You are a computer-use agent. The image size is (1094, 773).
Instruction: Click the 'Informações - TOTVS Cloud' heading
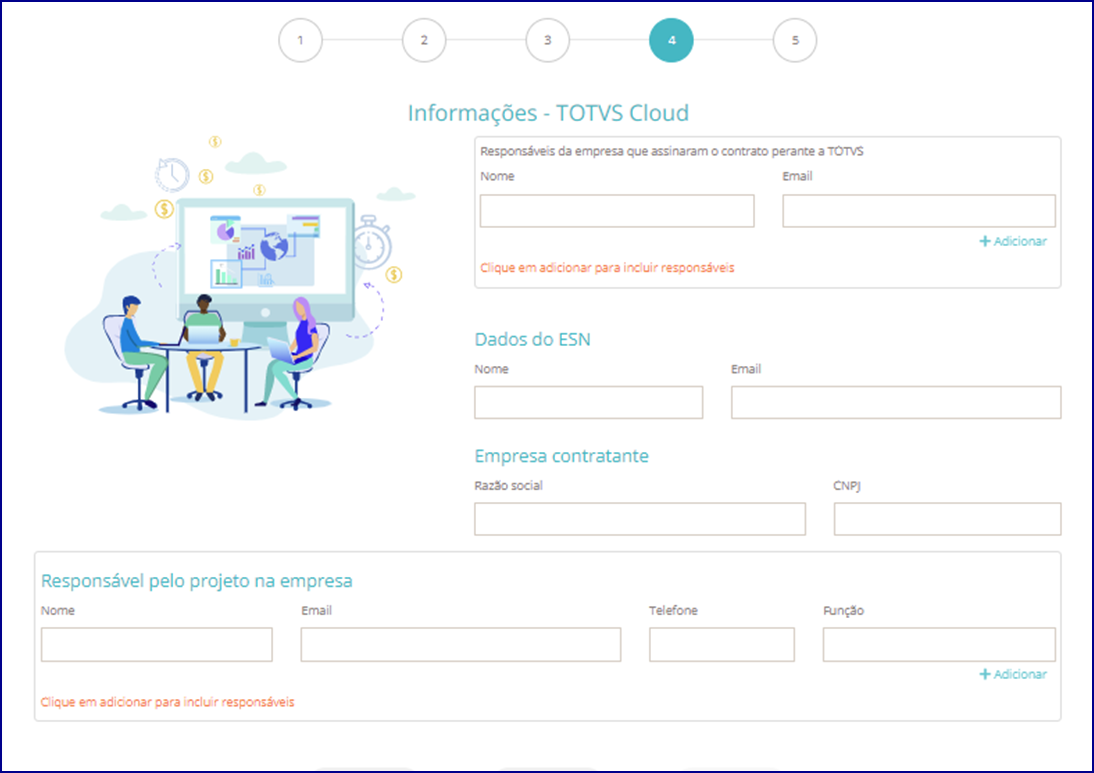pyautogui.click(x=548, y=113)
